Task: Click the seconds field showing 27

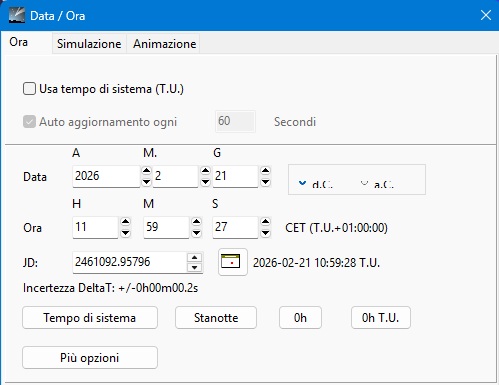Action: click(x=235, y=227)
